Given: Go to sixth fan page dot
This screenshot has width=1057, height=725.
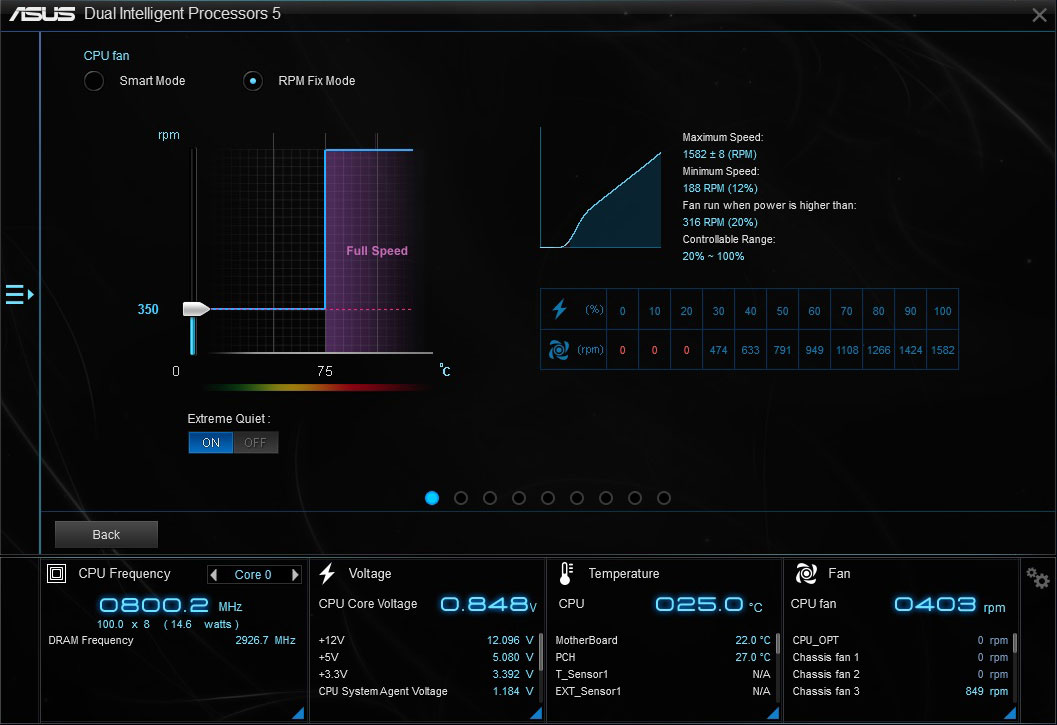Looking at the screenshot, I should 577,498.
